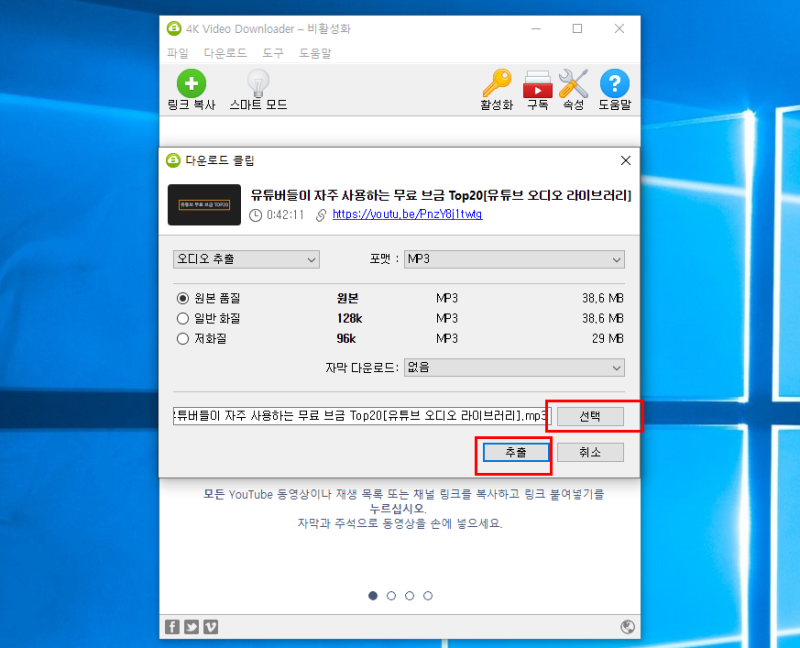The image size is (800, 648).
Task: Go to the third tutorial page dot
Action: [x=410, y=595]
